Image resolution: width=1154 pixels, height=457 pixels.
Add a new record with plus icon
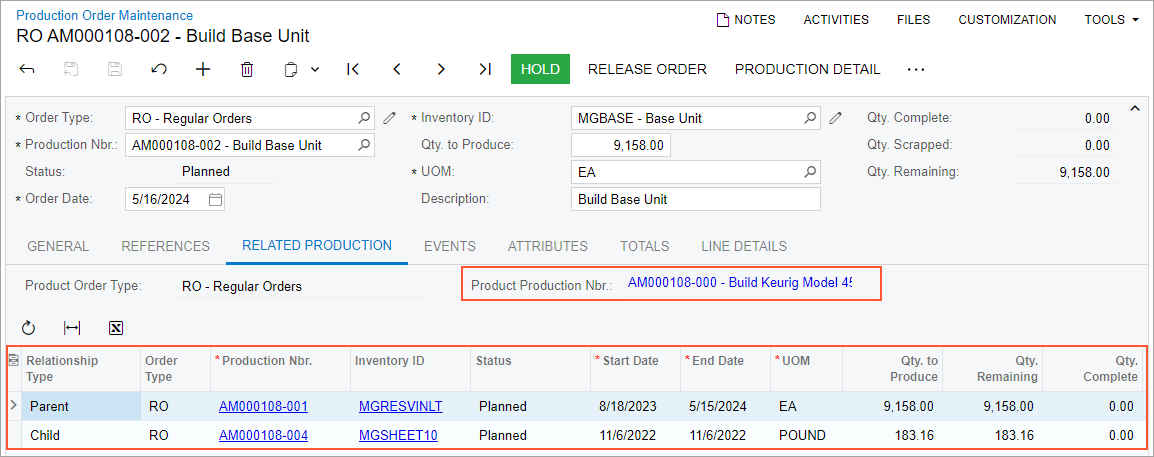(x=203, y=69)
